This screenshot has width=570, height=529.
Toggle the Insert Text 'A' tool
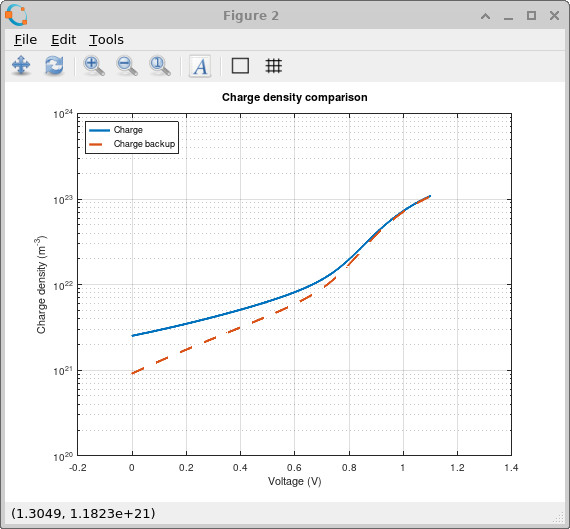coord(200,66)
